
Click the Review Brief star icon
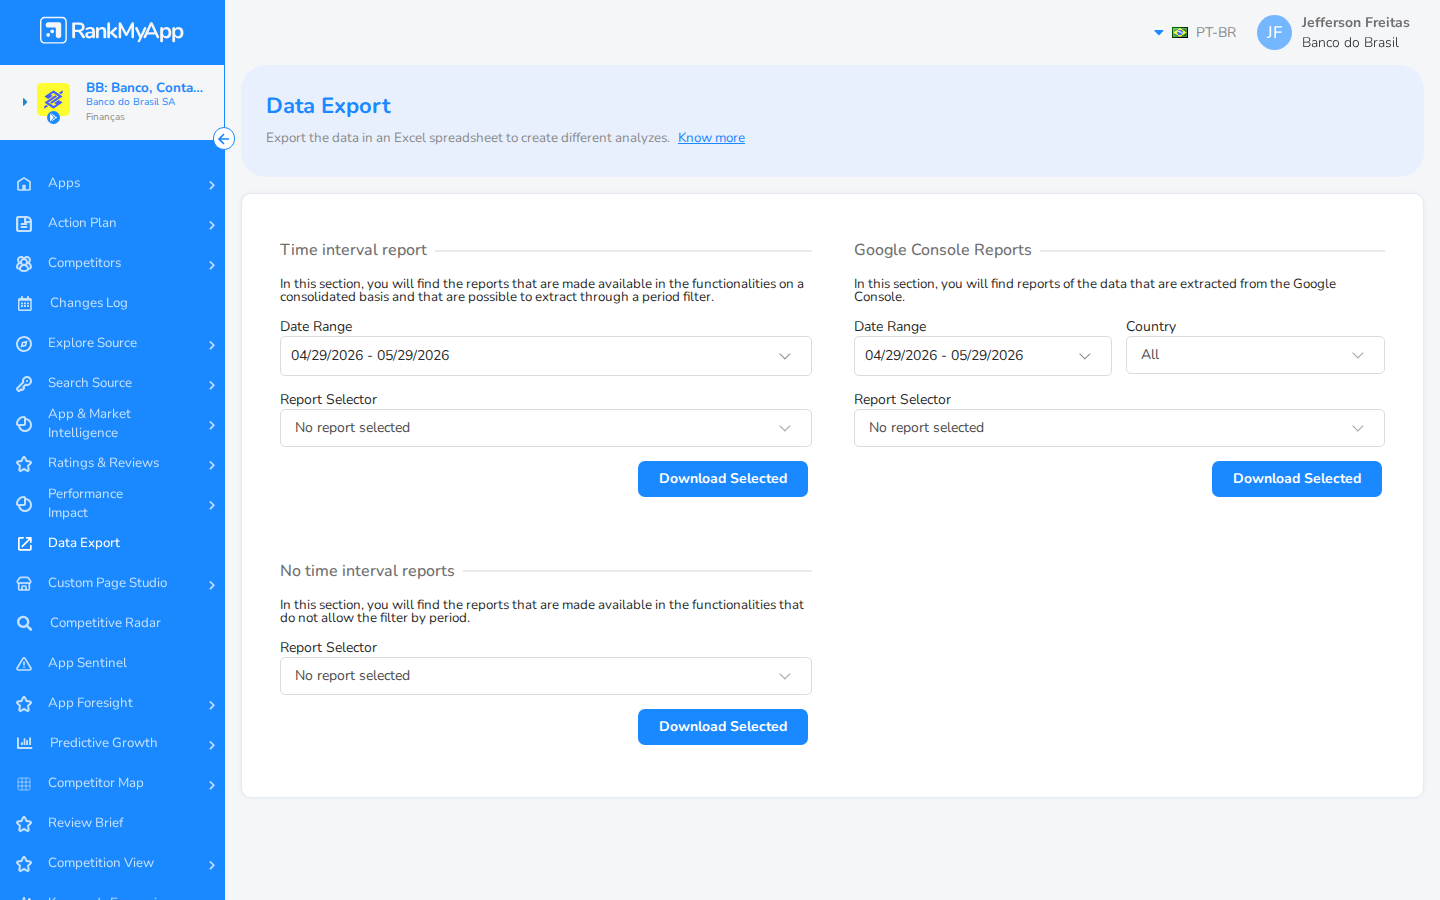[24, 824]
